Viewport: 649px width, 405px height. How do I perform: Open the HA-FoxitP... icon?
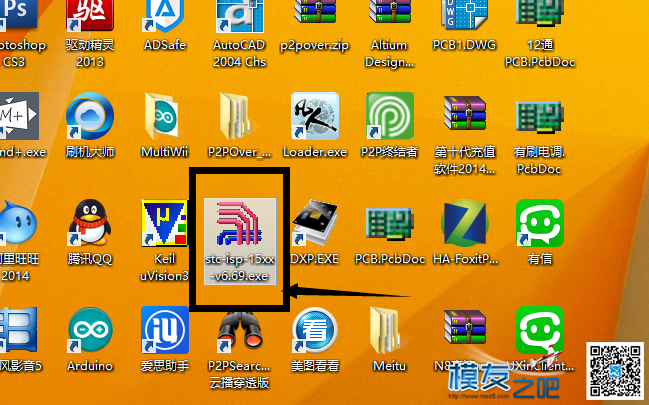(465, 223)
